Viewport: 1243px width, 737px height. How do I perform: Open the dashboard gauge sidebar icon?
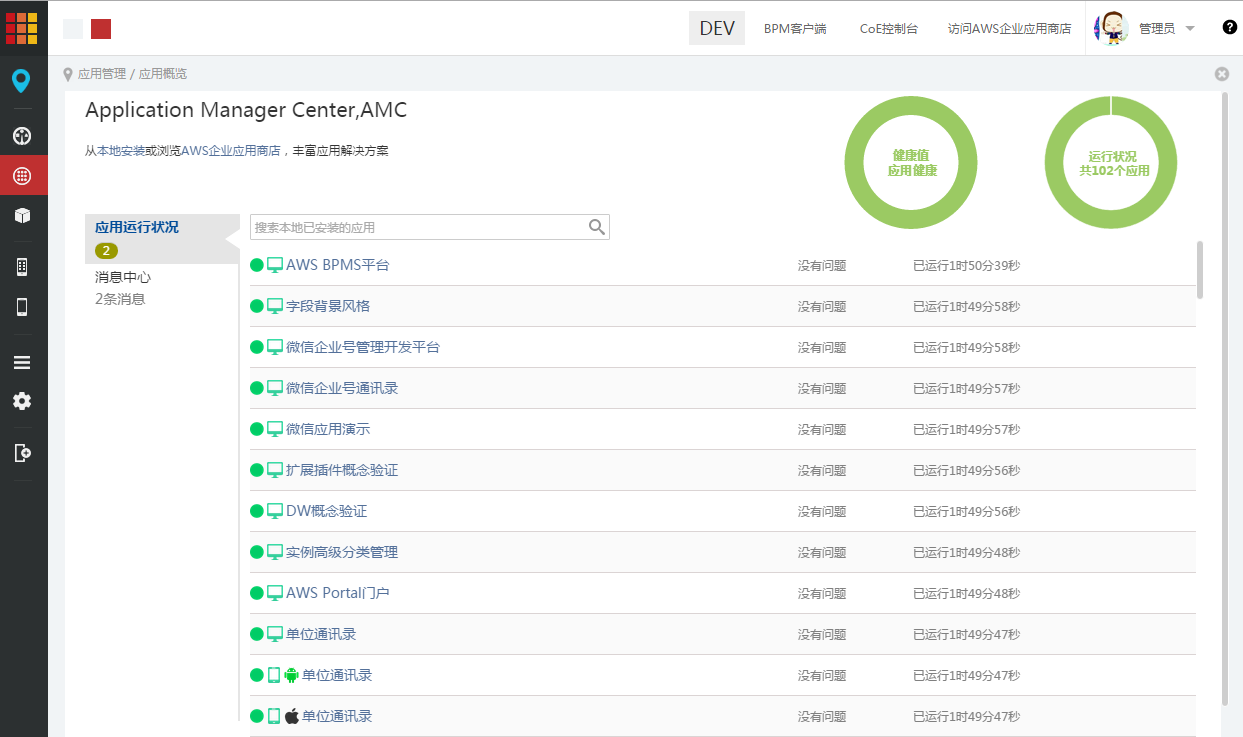22,136
